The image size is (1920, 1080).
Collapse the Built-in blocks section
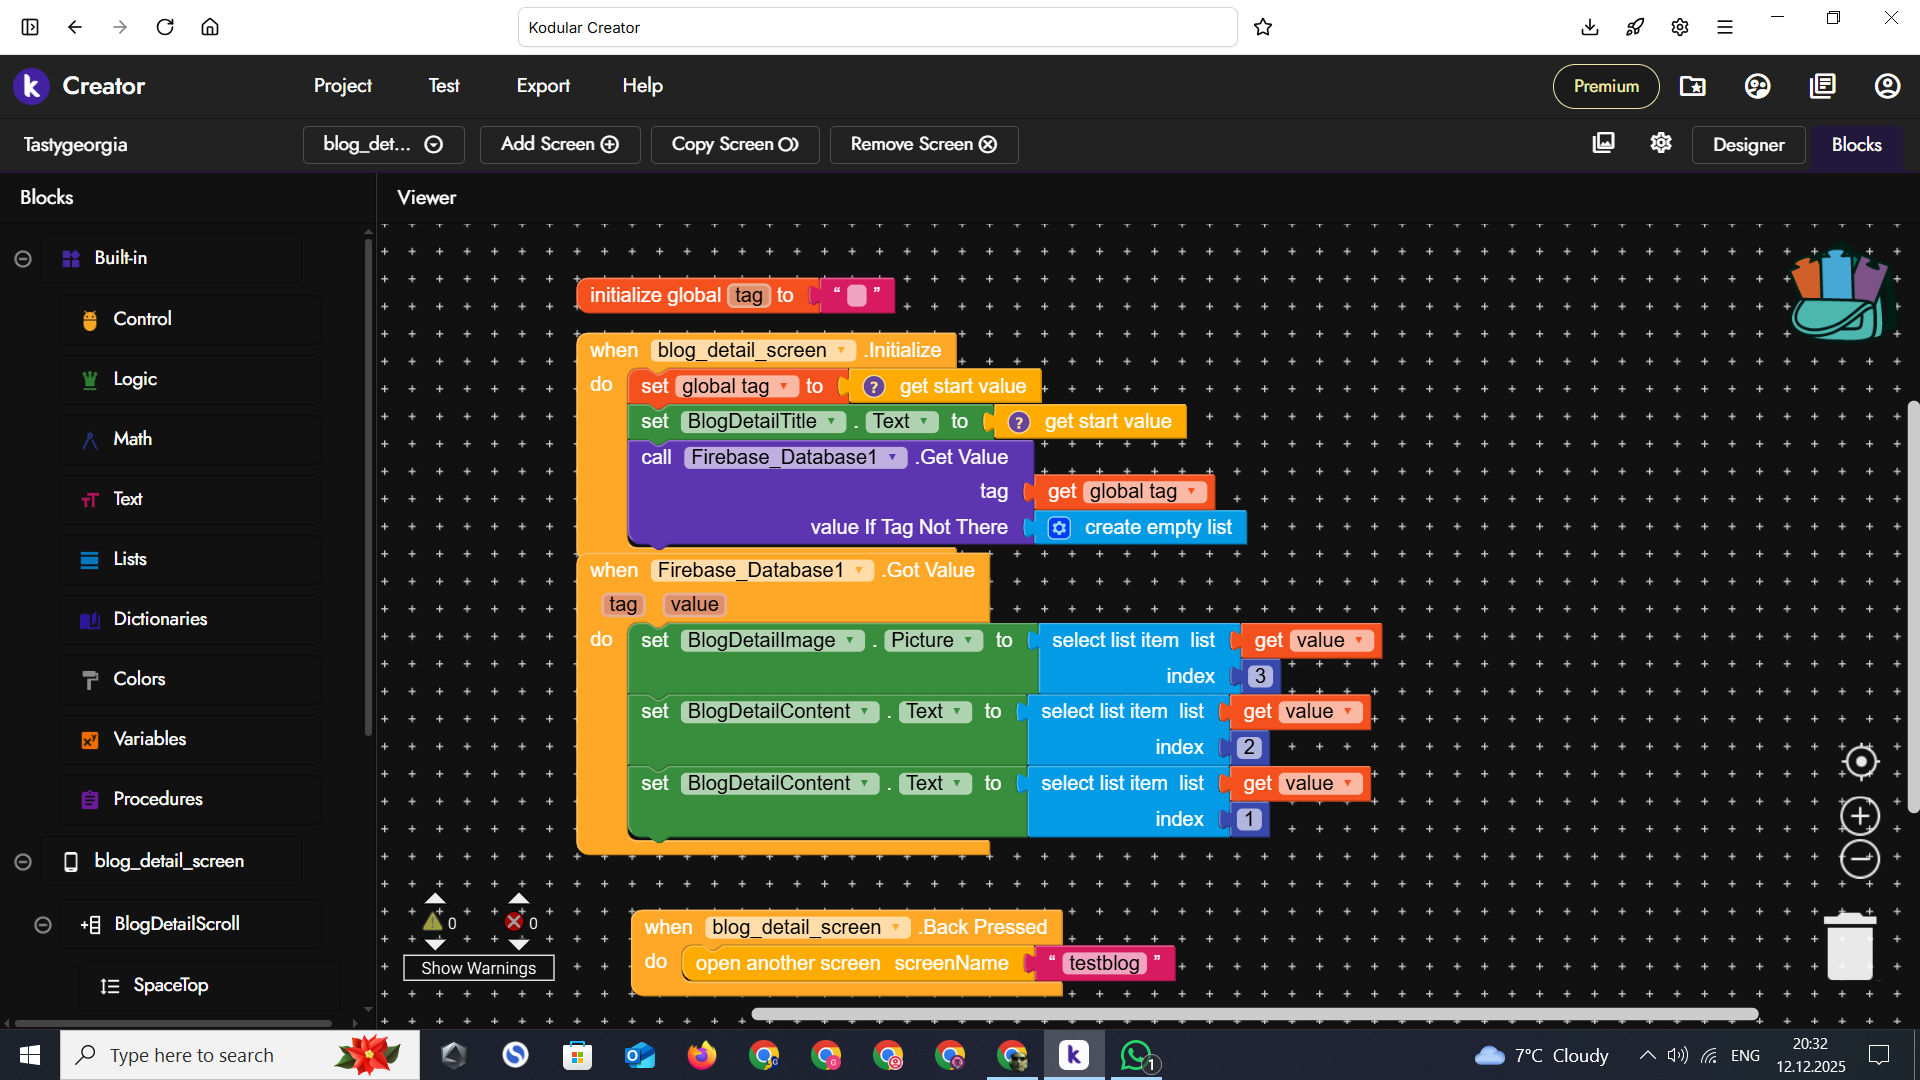pyautogui.click(x=23, y=259)
